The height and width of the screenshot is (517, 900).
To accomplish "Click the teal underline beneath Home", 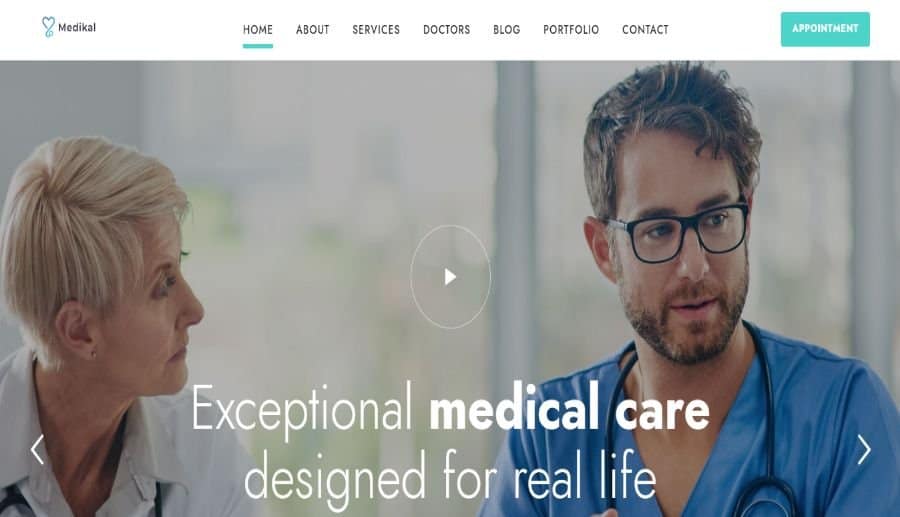I will pyautogui.click(x=258, y=46).
